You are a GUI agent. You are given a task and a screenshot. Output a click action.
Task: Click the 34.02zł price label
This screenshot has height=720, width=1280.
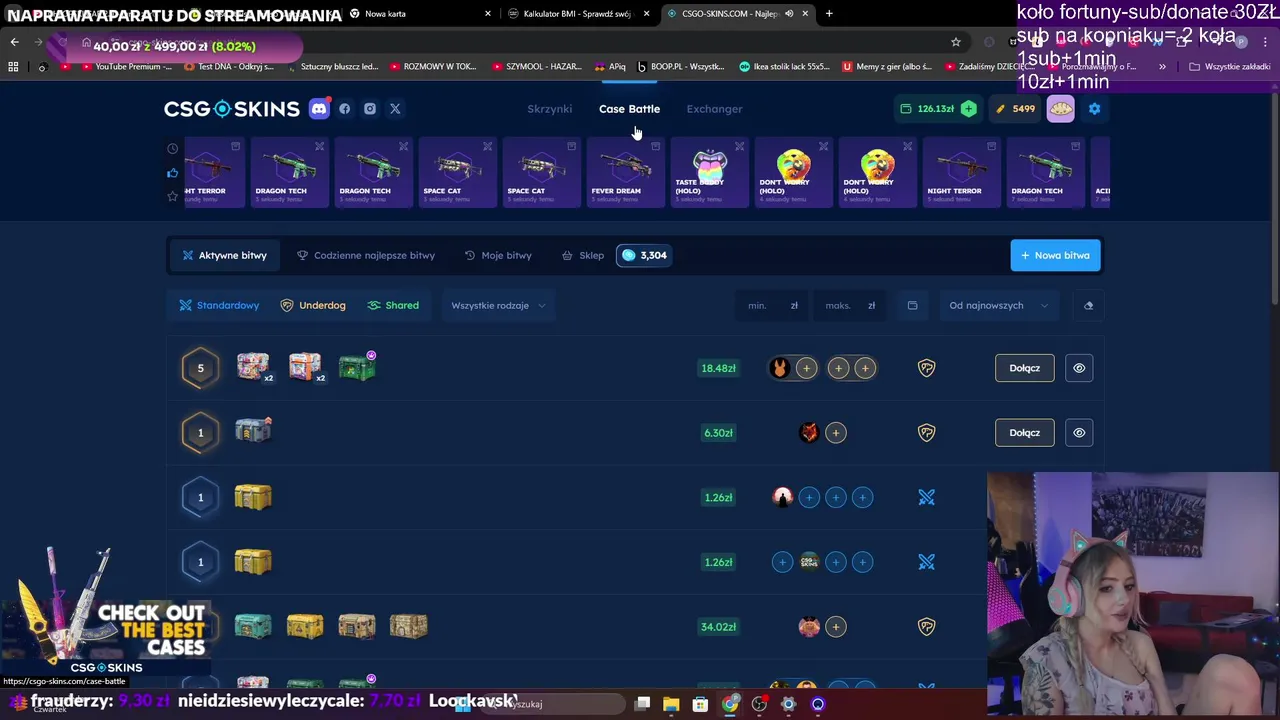[x=719, y=627]
